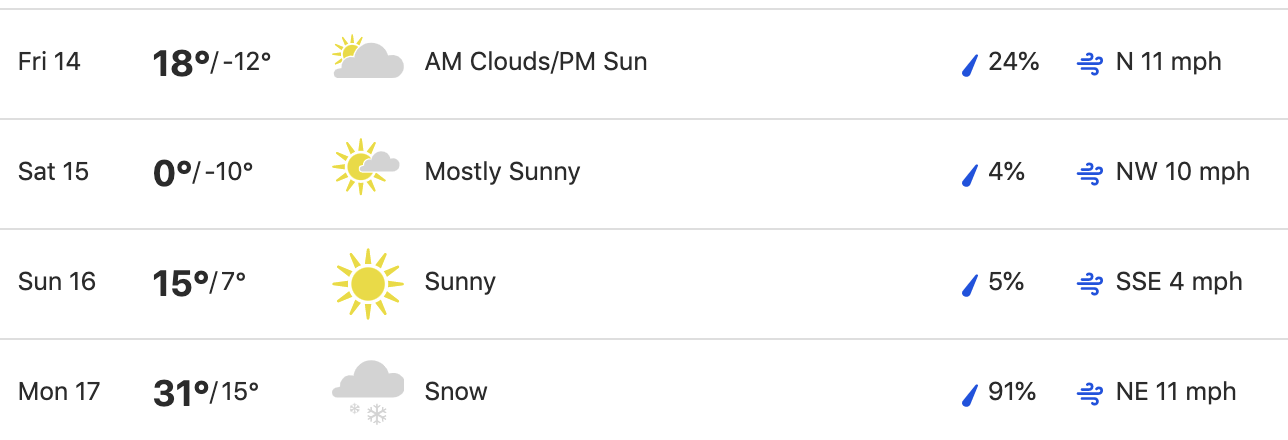This screenshot has width=1288, height=440.
Task: Click the 5% precipitation chance value
Action: 1006,282
